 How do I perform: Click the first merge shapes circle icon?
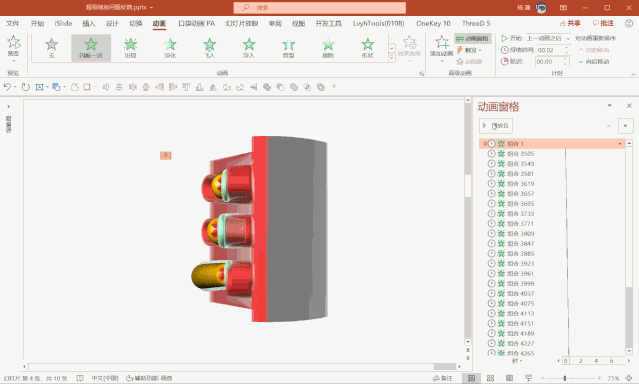267,87
